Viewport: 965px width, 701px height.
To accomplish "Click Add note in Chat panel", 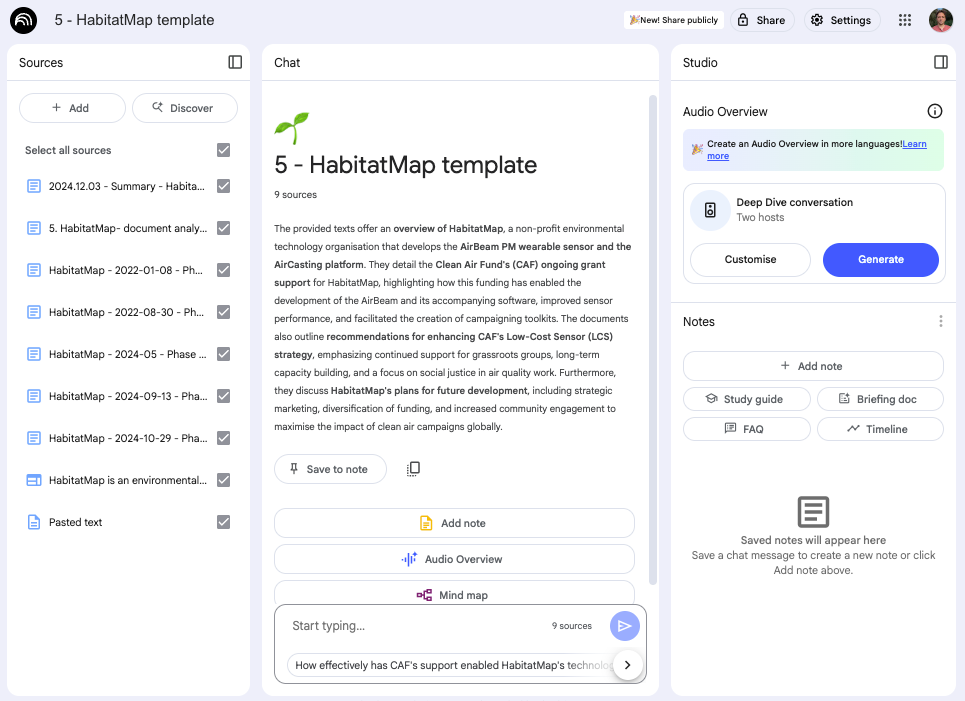I will (x=454, y=523).
